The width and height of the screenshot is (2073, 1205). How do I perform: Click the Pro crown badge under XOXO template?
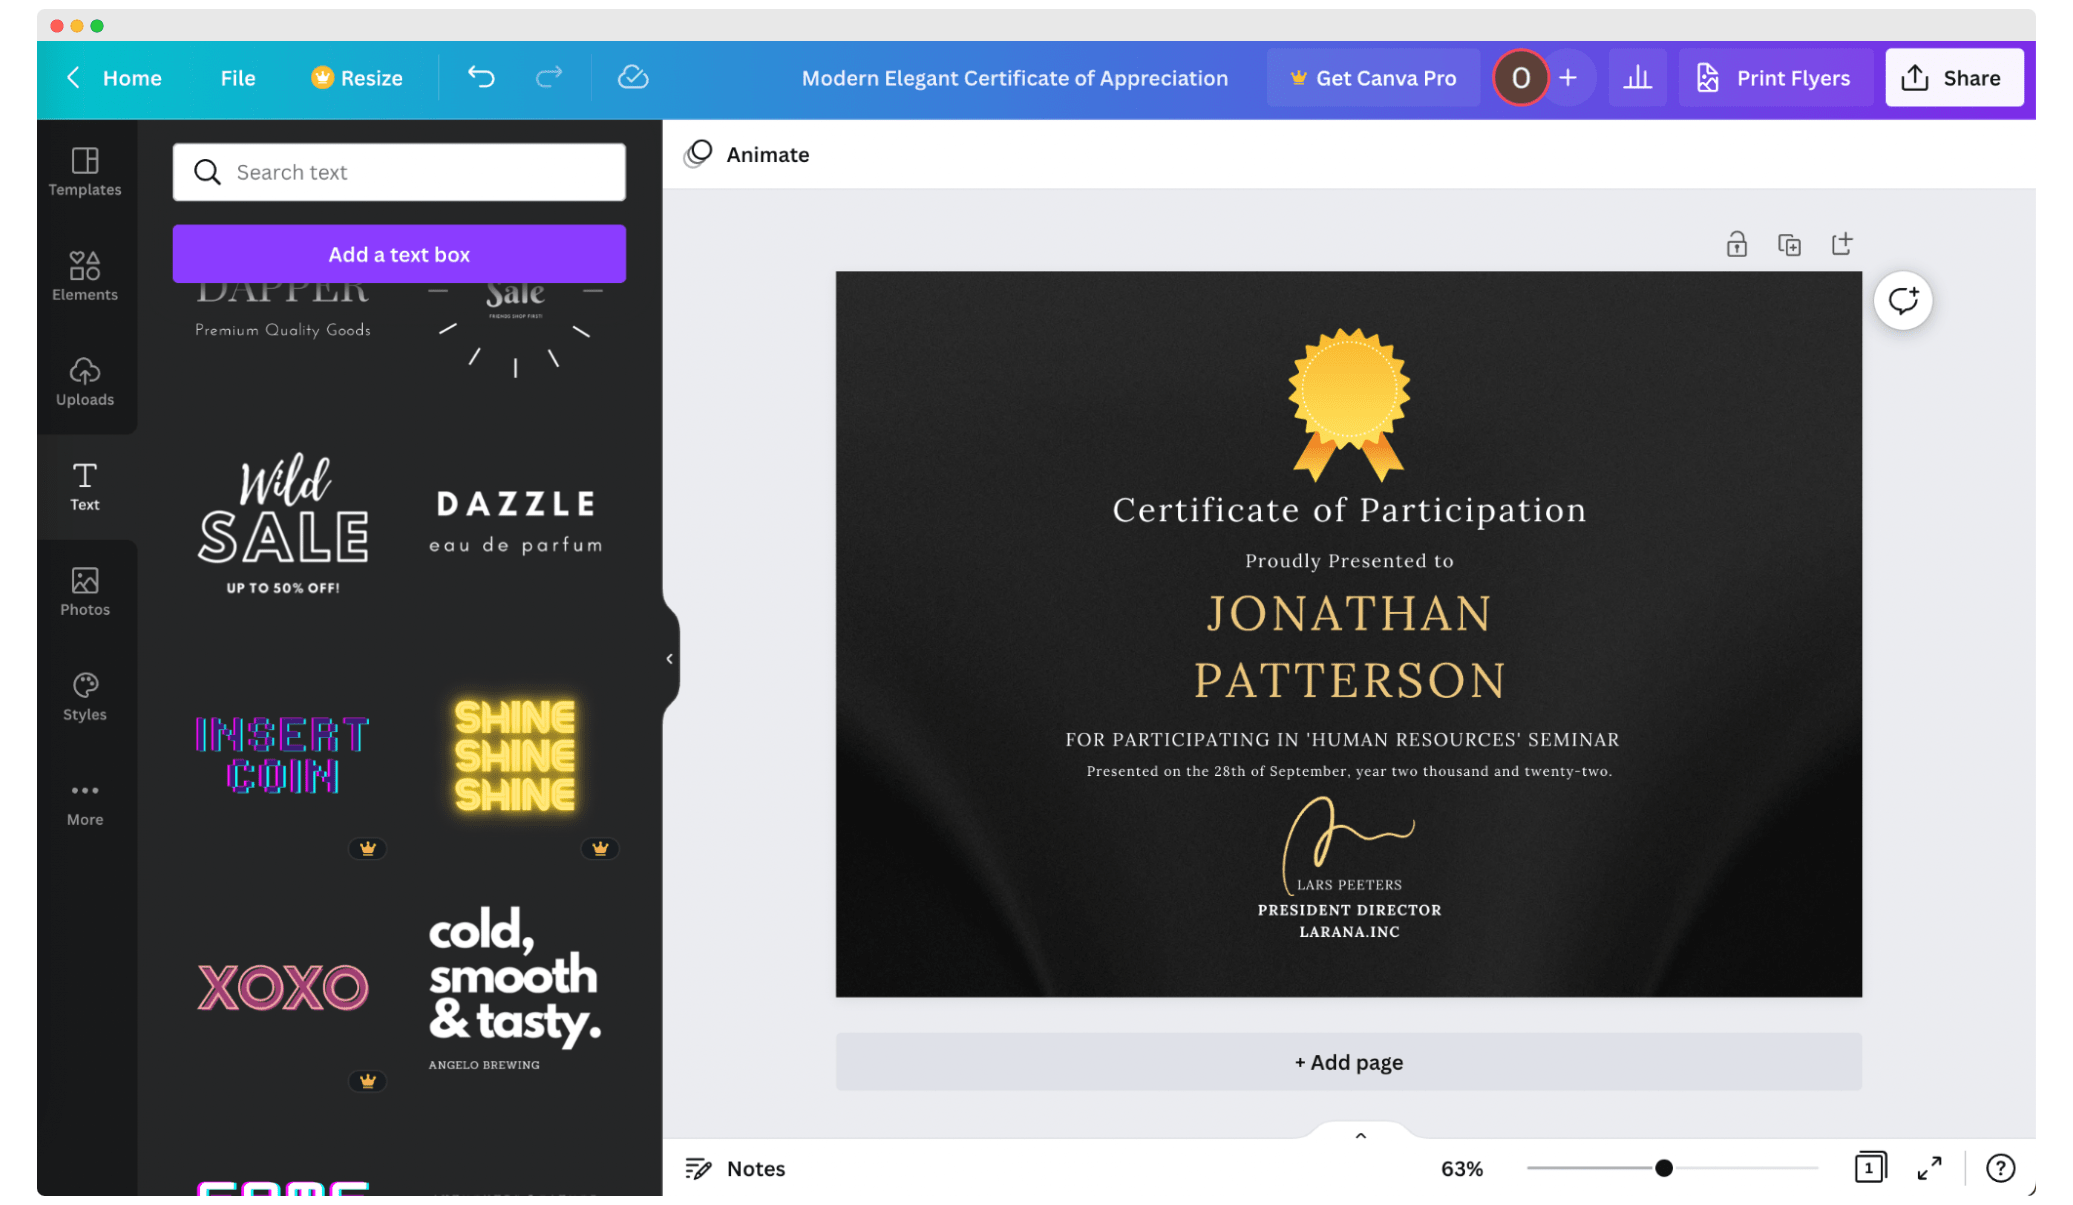(x=367, y=1081)
